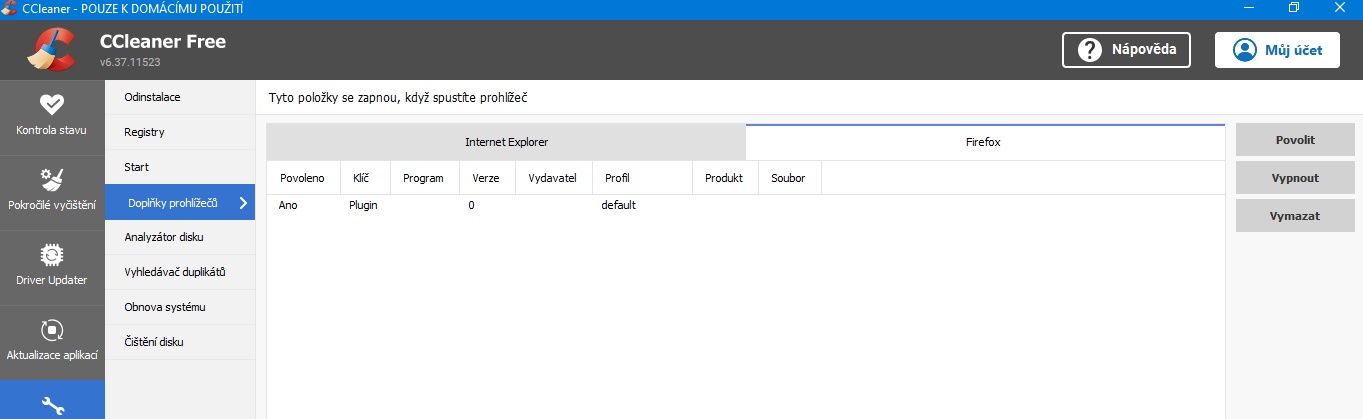Open Pokročilé vyčištění broom section
This screenshot has width=1363, height=419.
pos(52,192)
